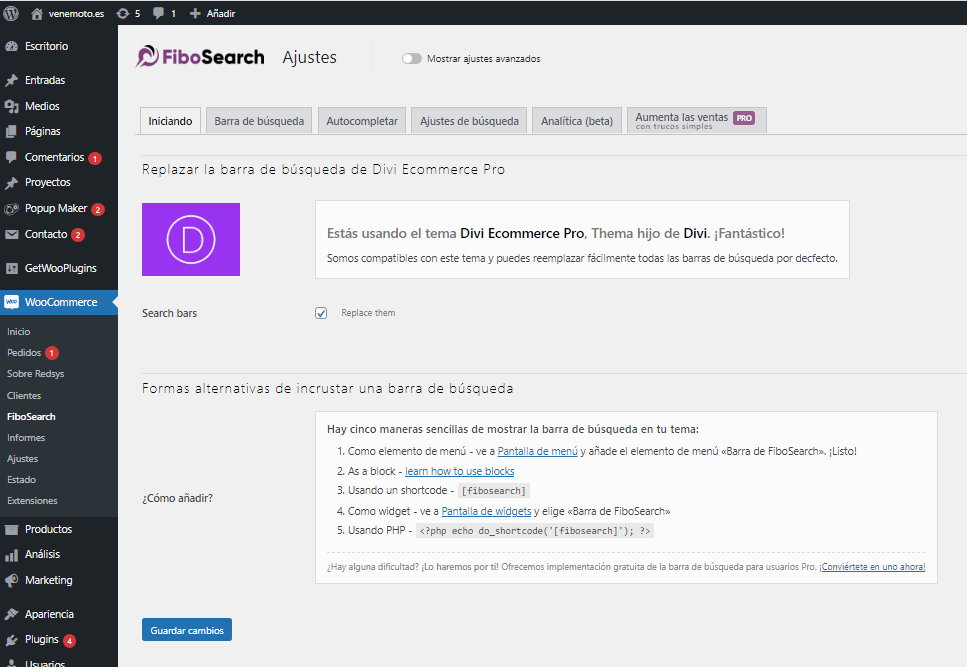Image resolution: width=967 pixels, height=667 pixels.
Task: Open the Ajustes de búsqueda tab
Action: click(469, 121)
